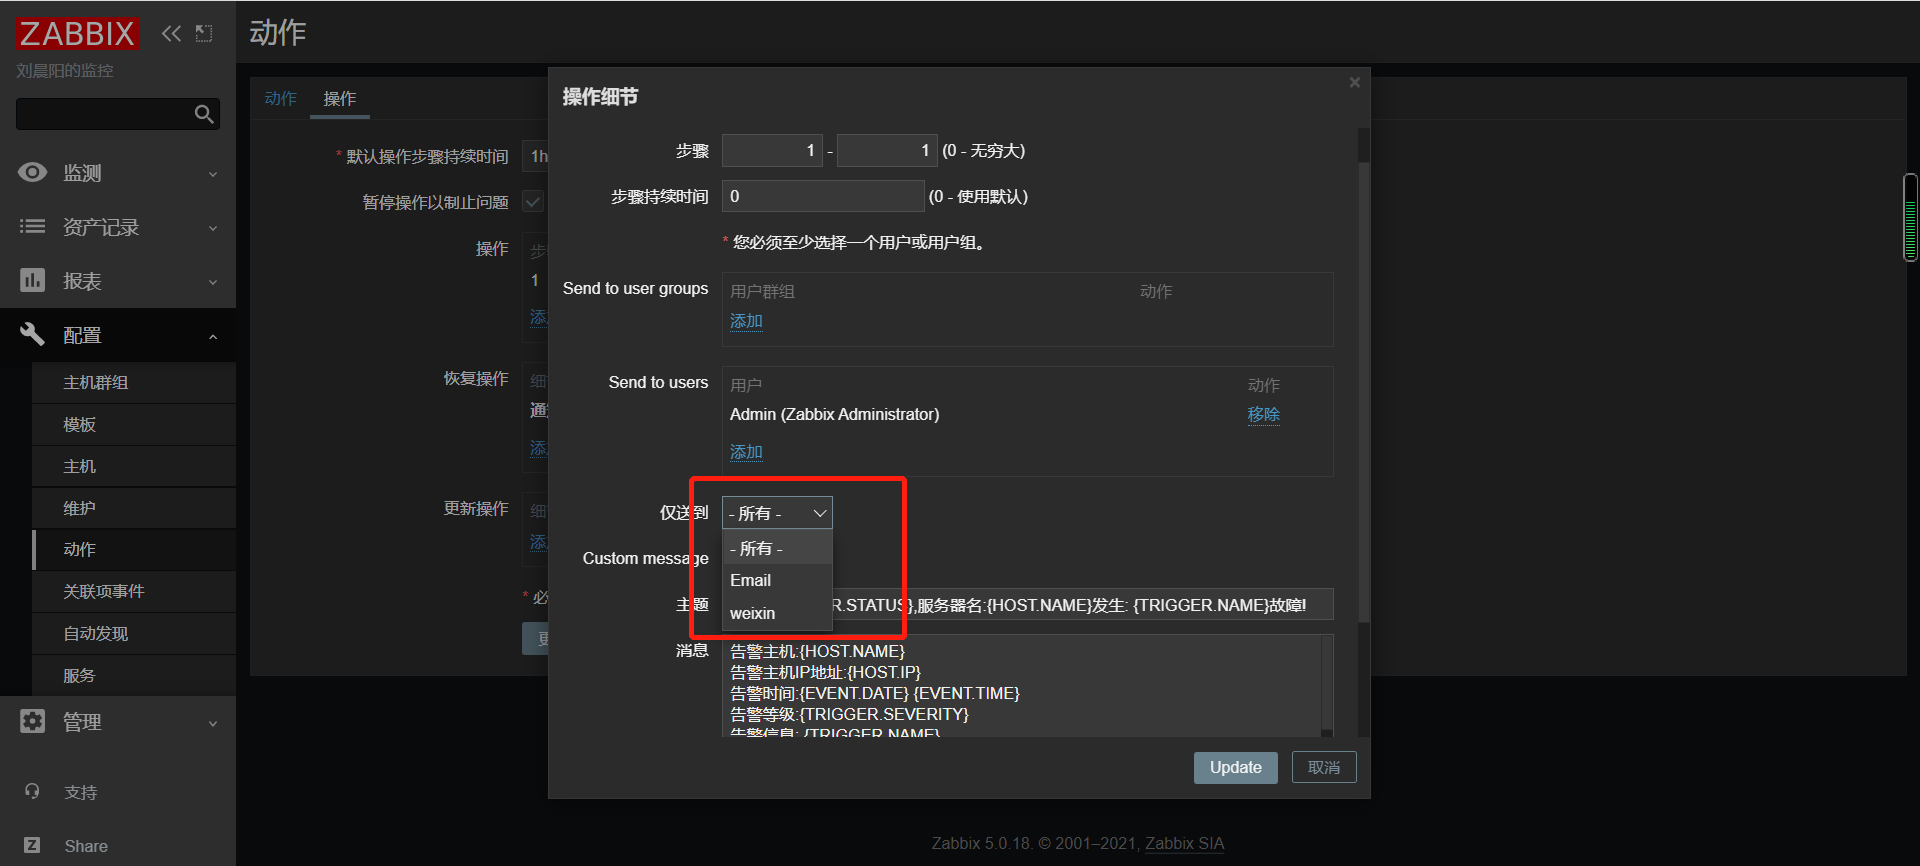Click the sidebar search magnifier icon
This screenshot has width=1920, height=866.
click(x=204, y=114)
